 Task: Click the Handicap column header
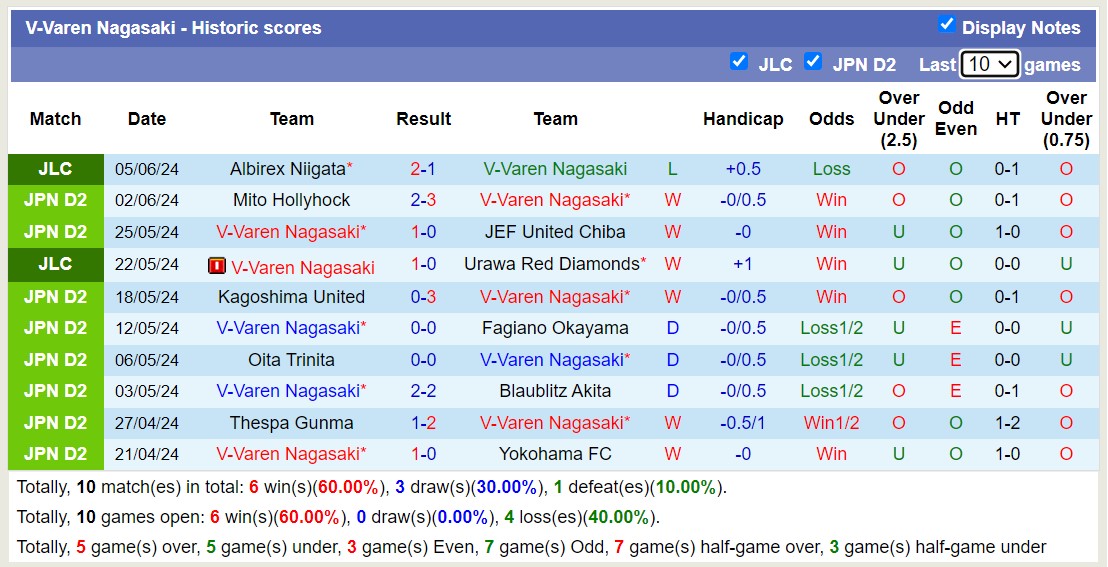pos(743,119)
